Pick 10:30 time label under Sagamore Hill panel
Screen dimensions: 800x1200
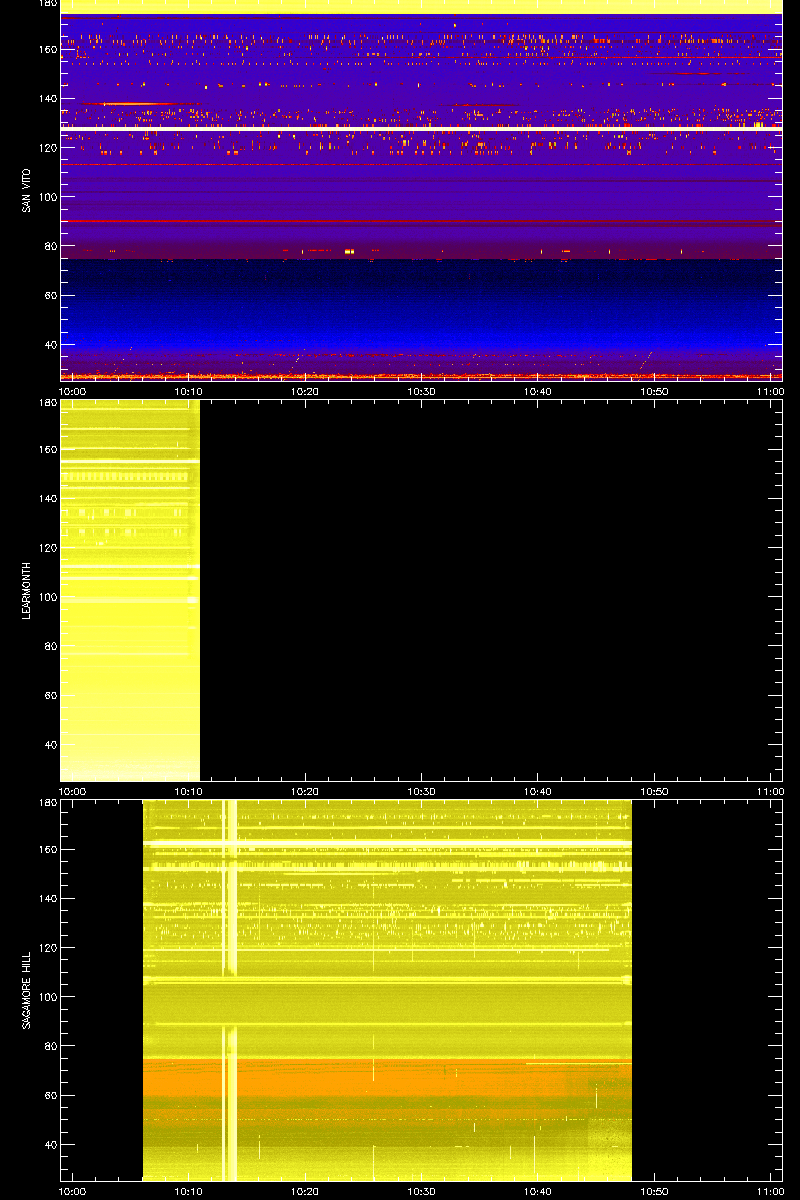click(422, 1192)
